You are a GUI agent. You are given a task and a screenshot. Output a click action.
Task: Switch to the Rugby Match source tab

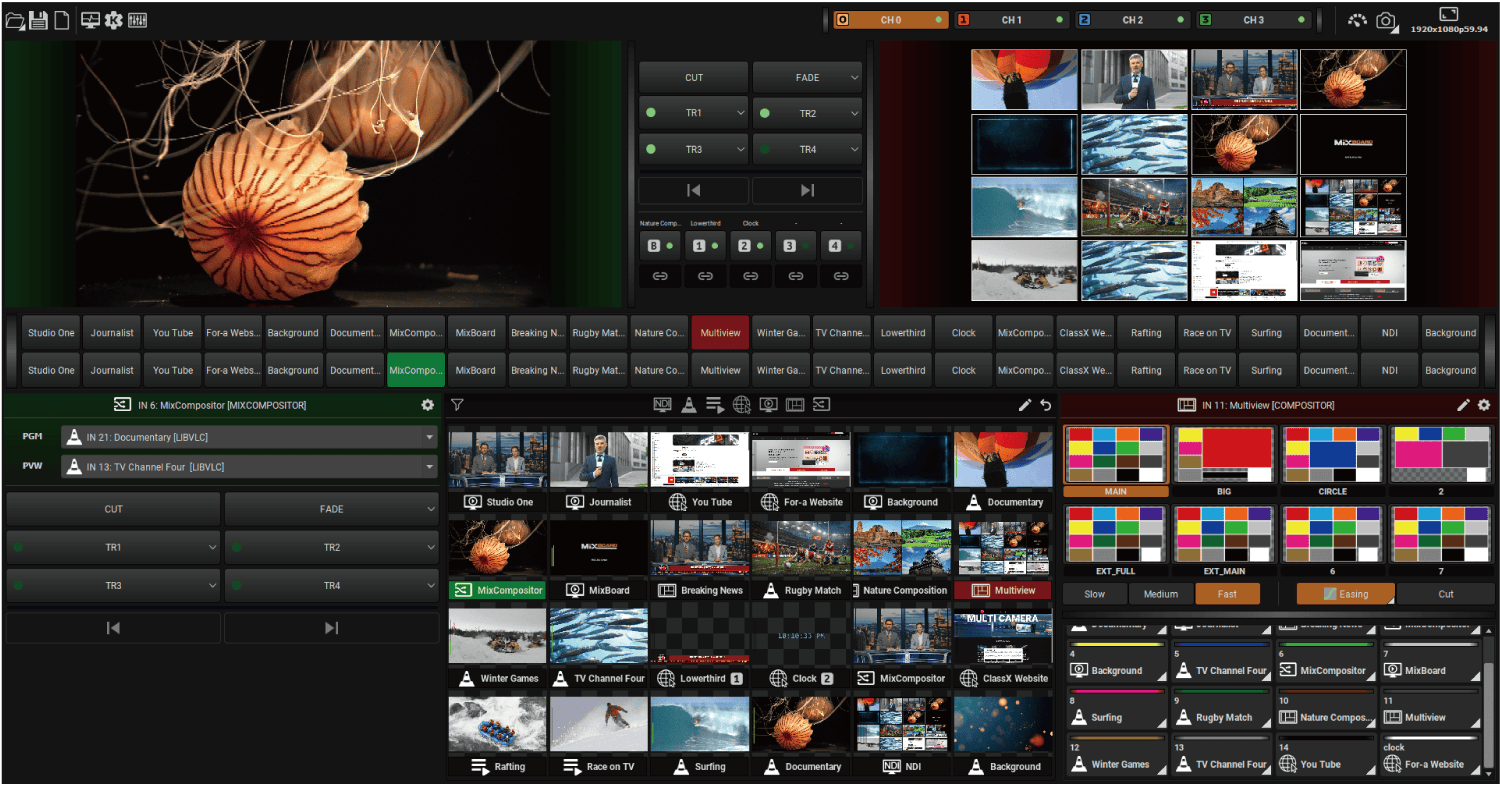pyautogui.click(x=597, y=331)
